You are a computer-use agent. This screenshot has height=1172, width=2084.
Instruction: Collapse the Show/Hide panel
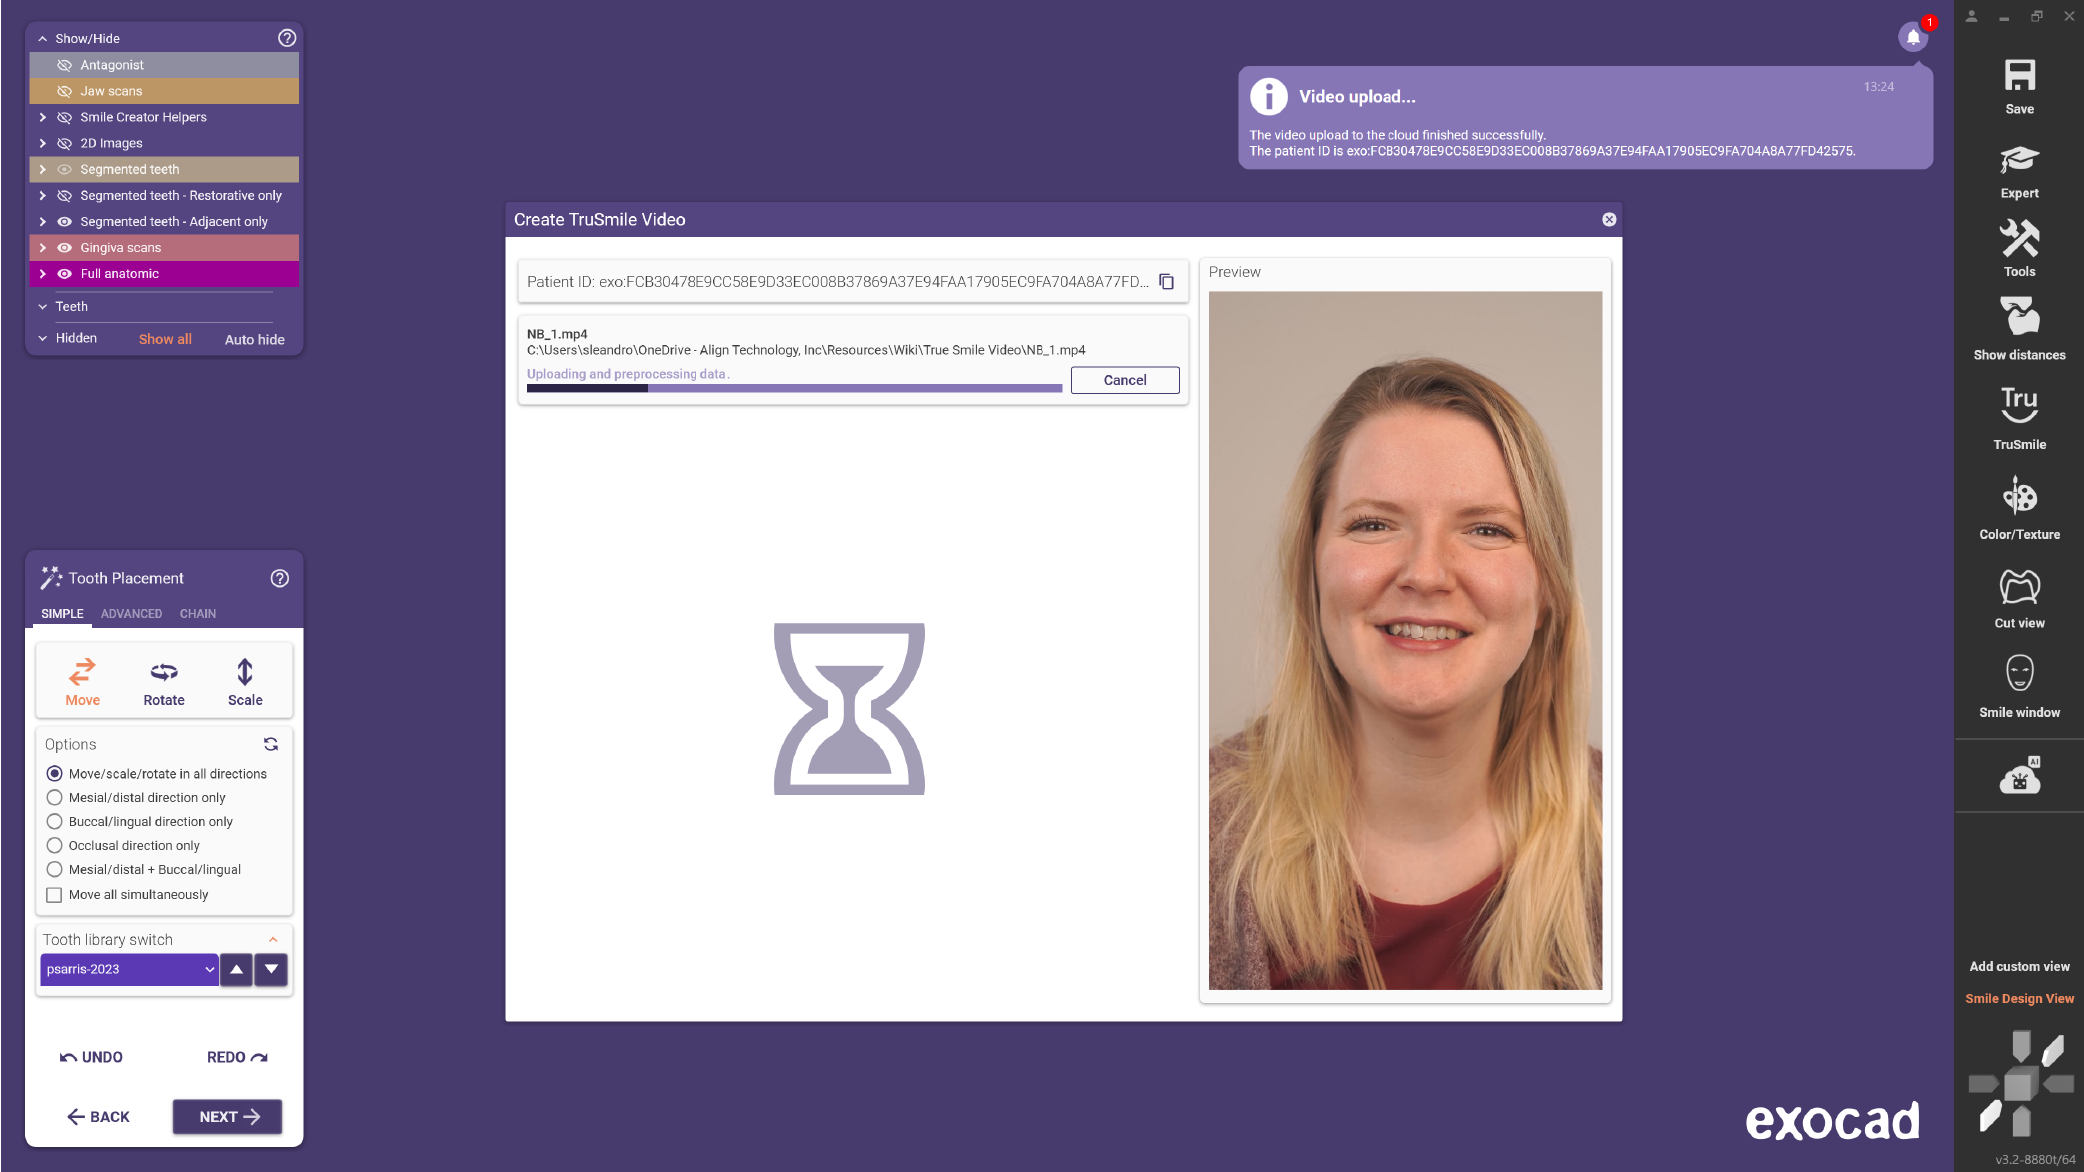42,39
